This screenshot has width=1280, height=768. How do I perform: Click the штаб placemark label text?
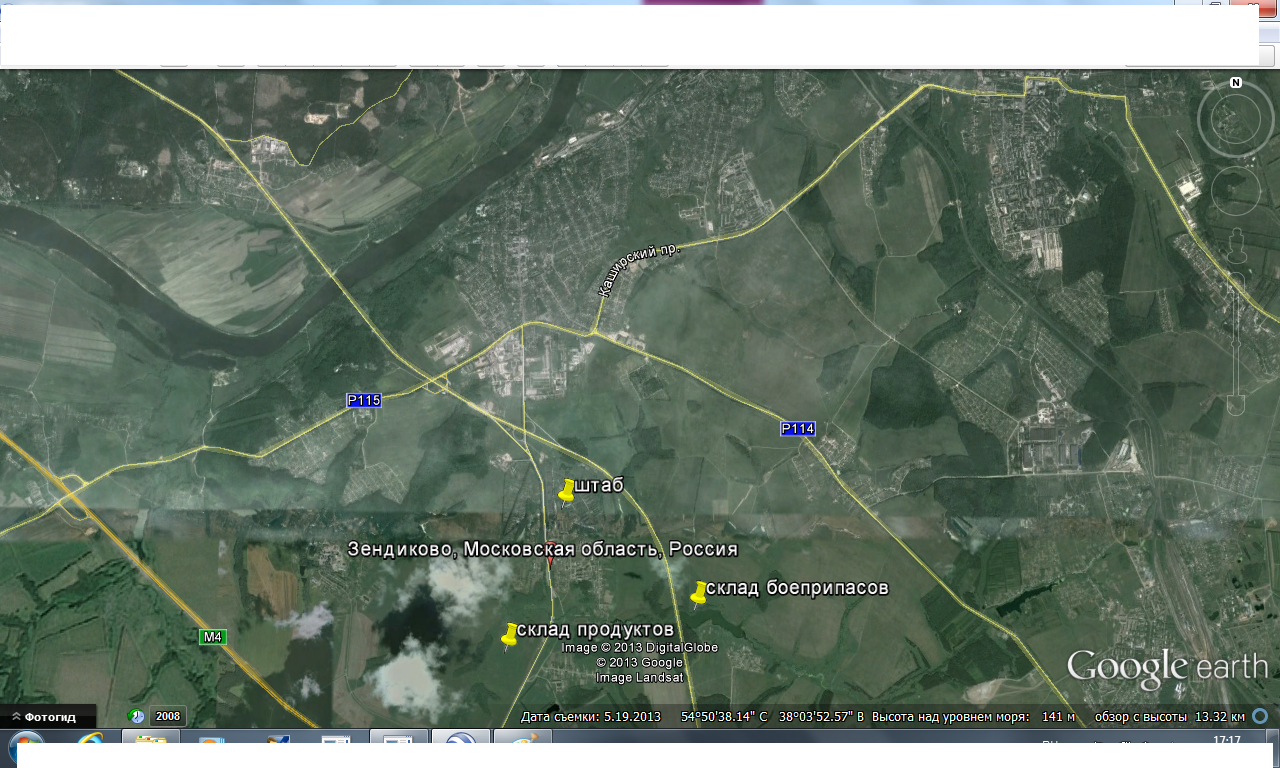click(600, 485)
